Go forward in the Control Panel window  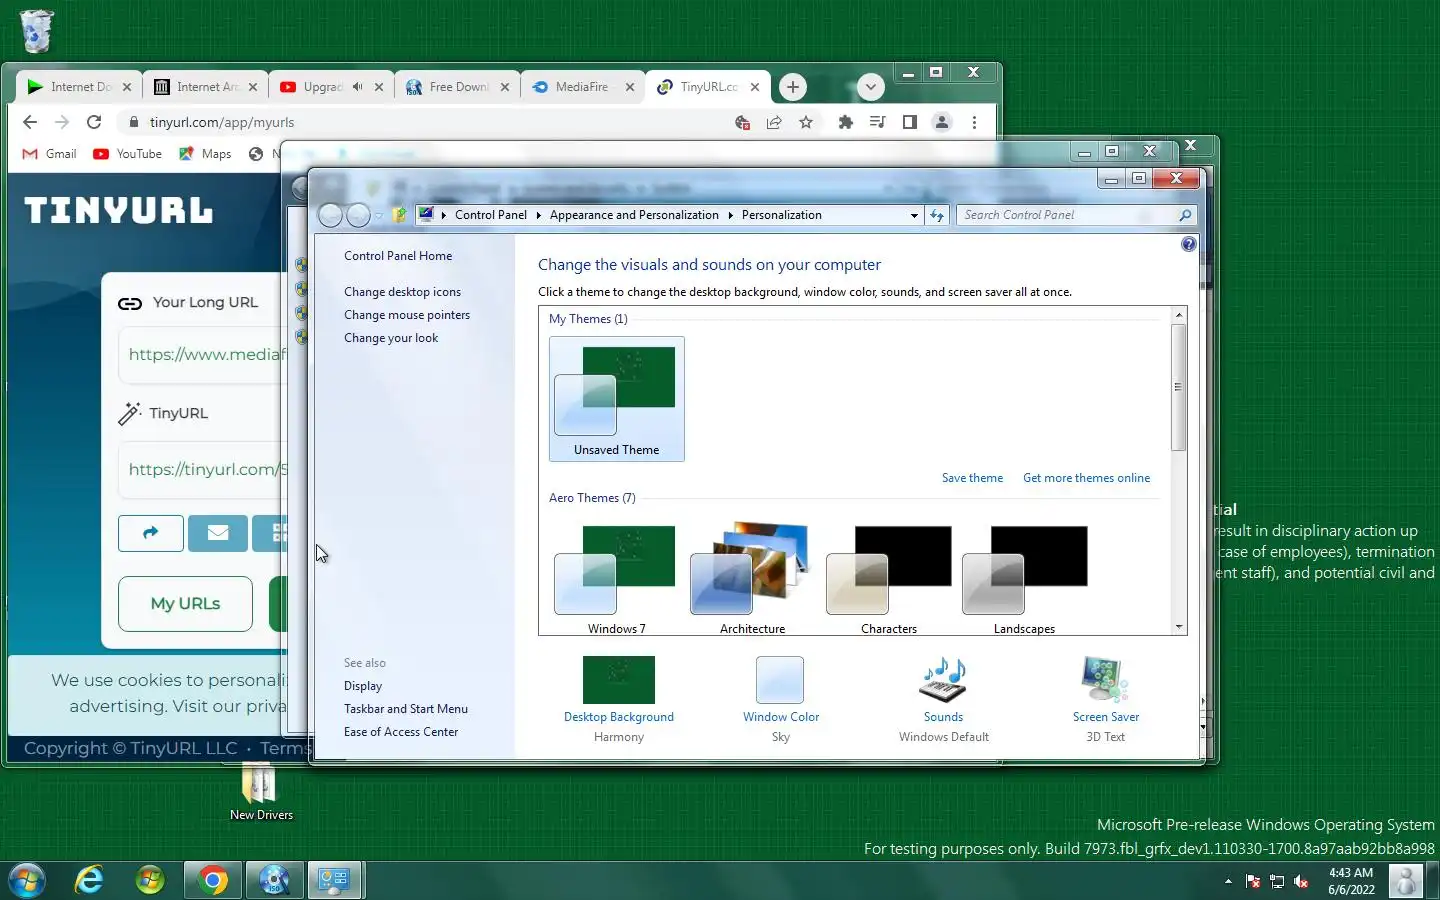coord(358,215)
